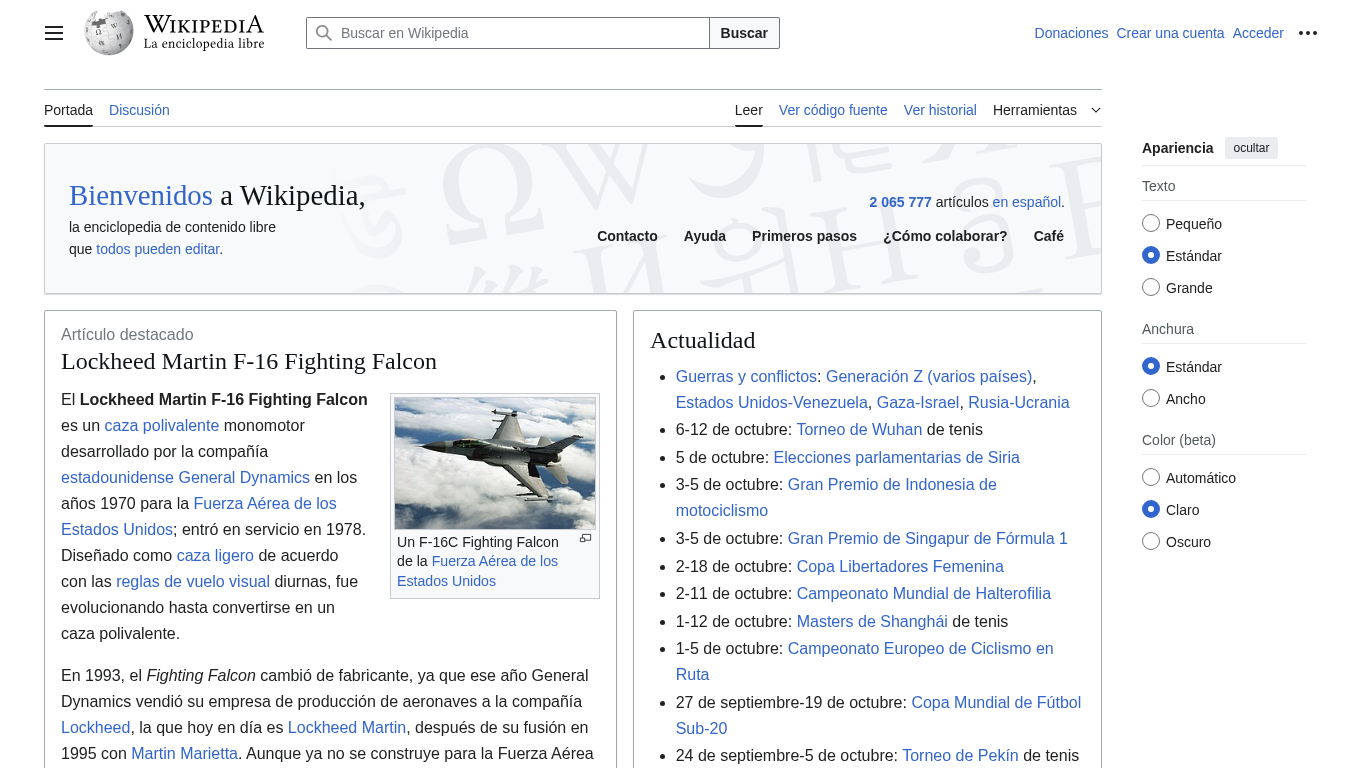Enable the Oscuro color theme

coord(1151,542)
